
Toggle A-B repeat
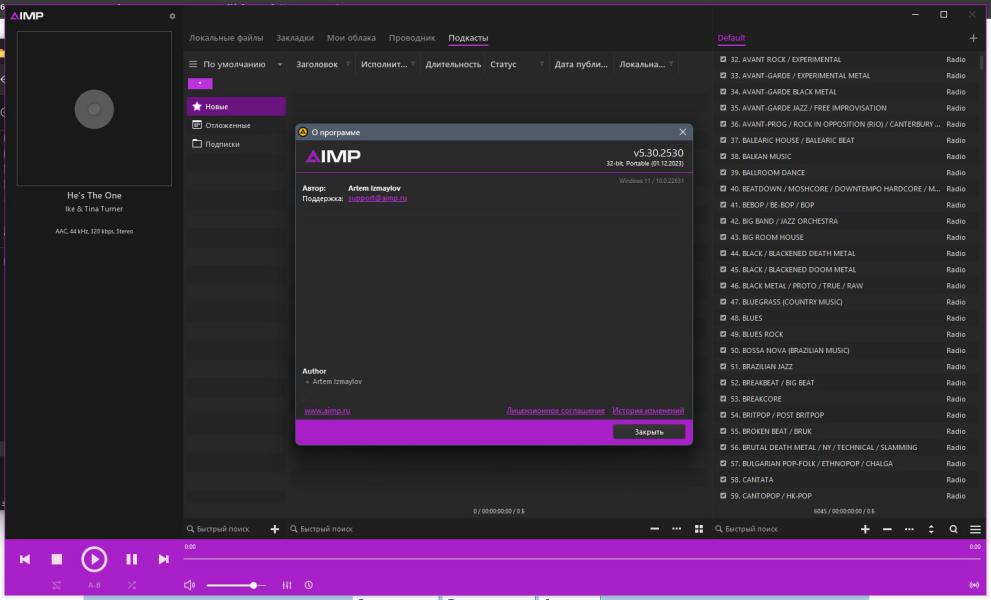coord(94,585)
